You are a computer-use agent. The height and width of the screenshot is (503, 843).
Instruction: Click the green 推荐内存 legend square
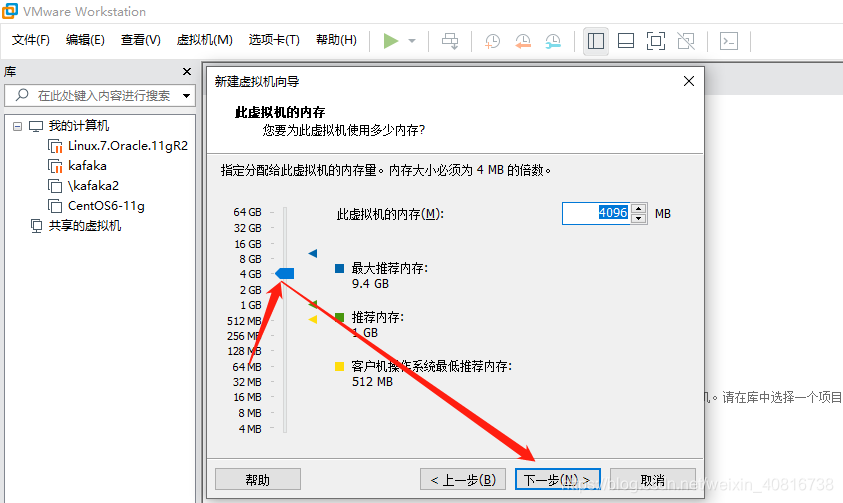339,317
